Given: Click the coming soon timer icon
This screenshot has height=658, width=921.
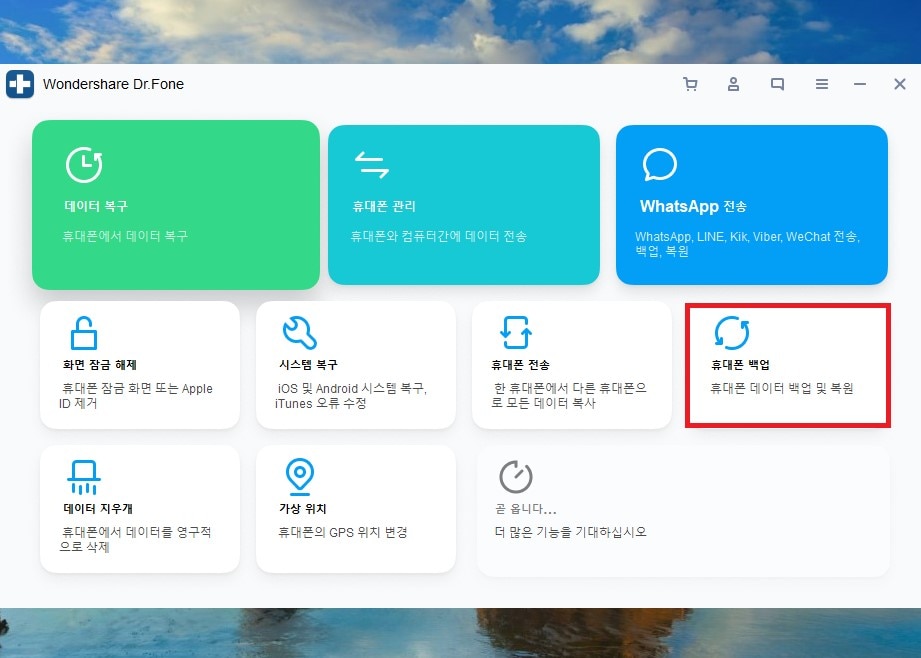Looking at the screenshot, I should [x=516, y=476].
